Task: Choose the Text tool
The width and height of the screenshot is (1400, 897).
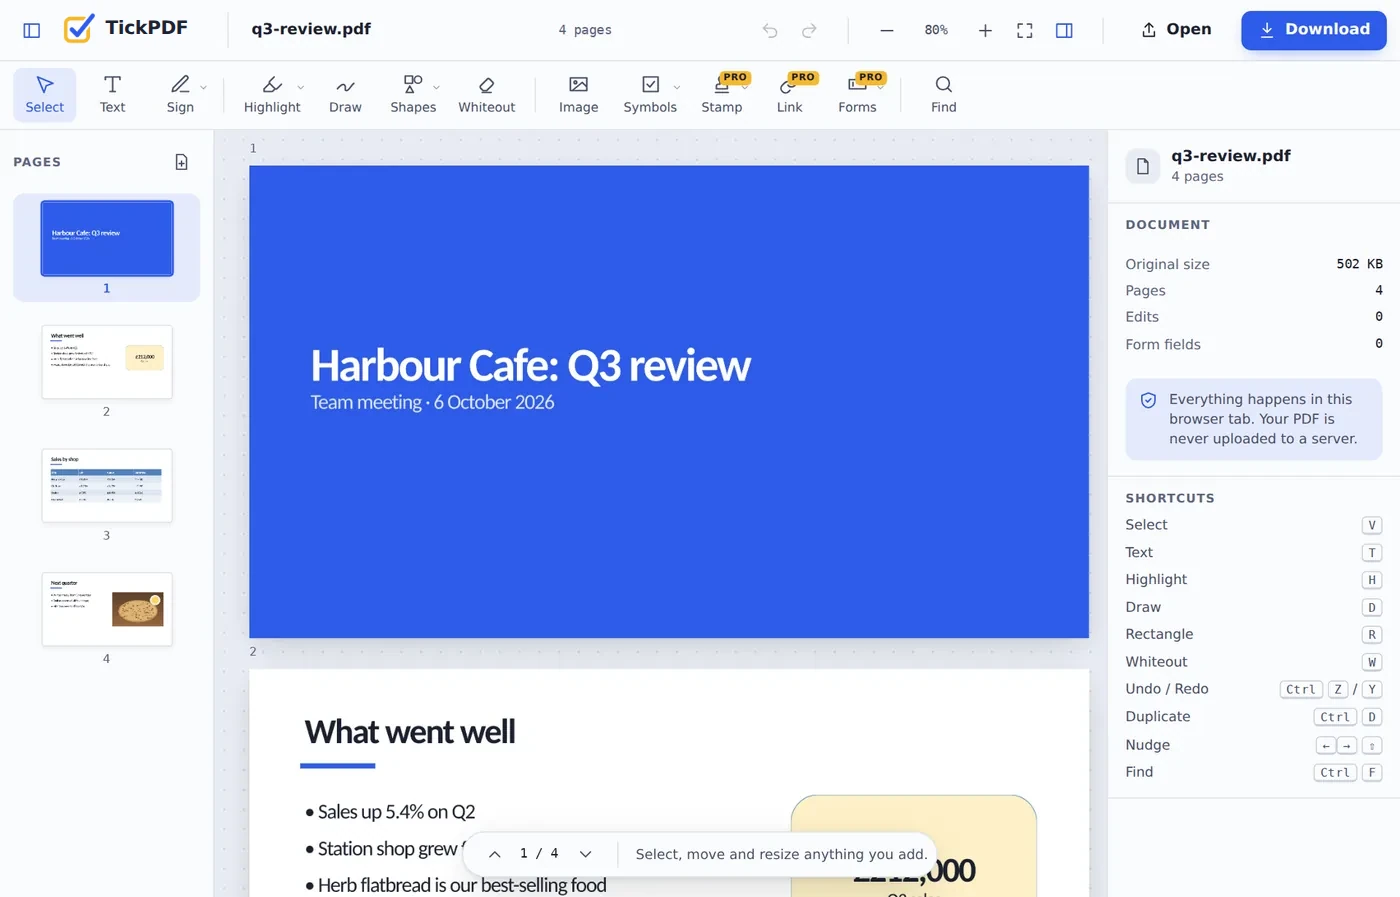Action: point(112,94)
